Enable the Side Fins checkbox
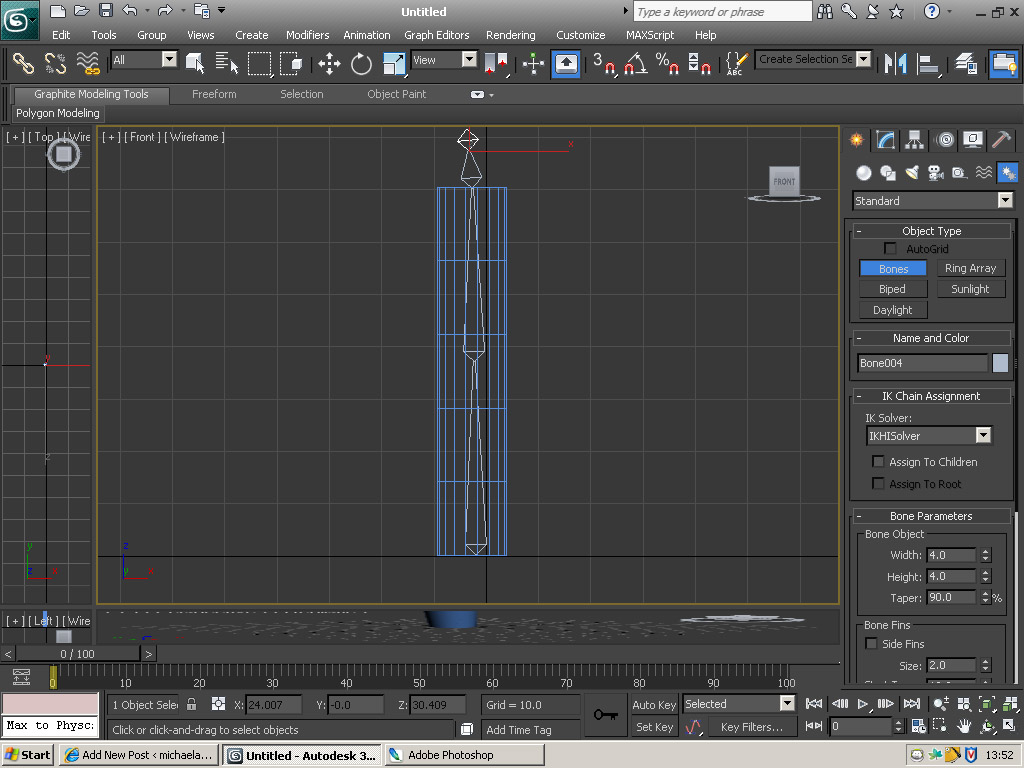 coord(871,644)
